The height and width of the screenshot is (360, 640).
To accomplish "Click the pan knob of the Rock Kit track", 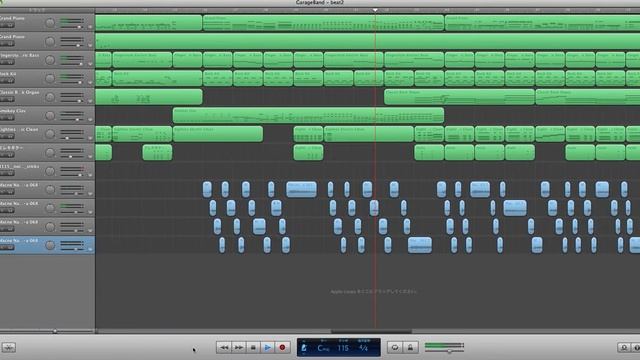I will [50, 78].
